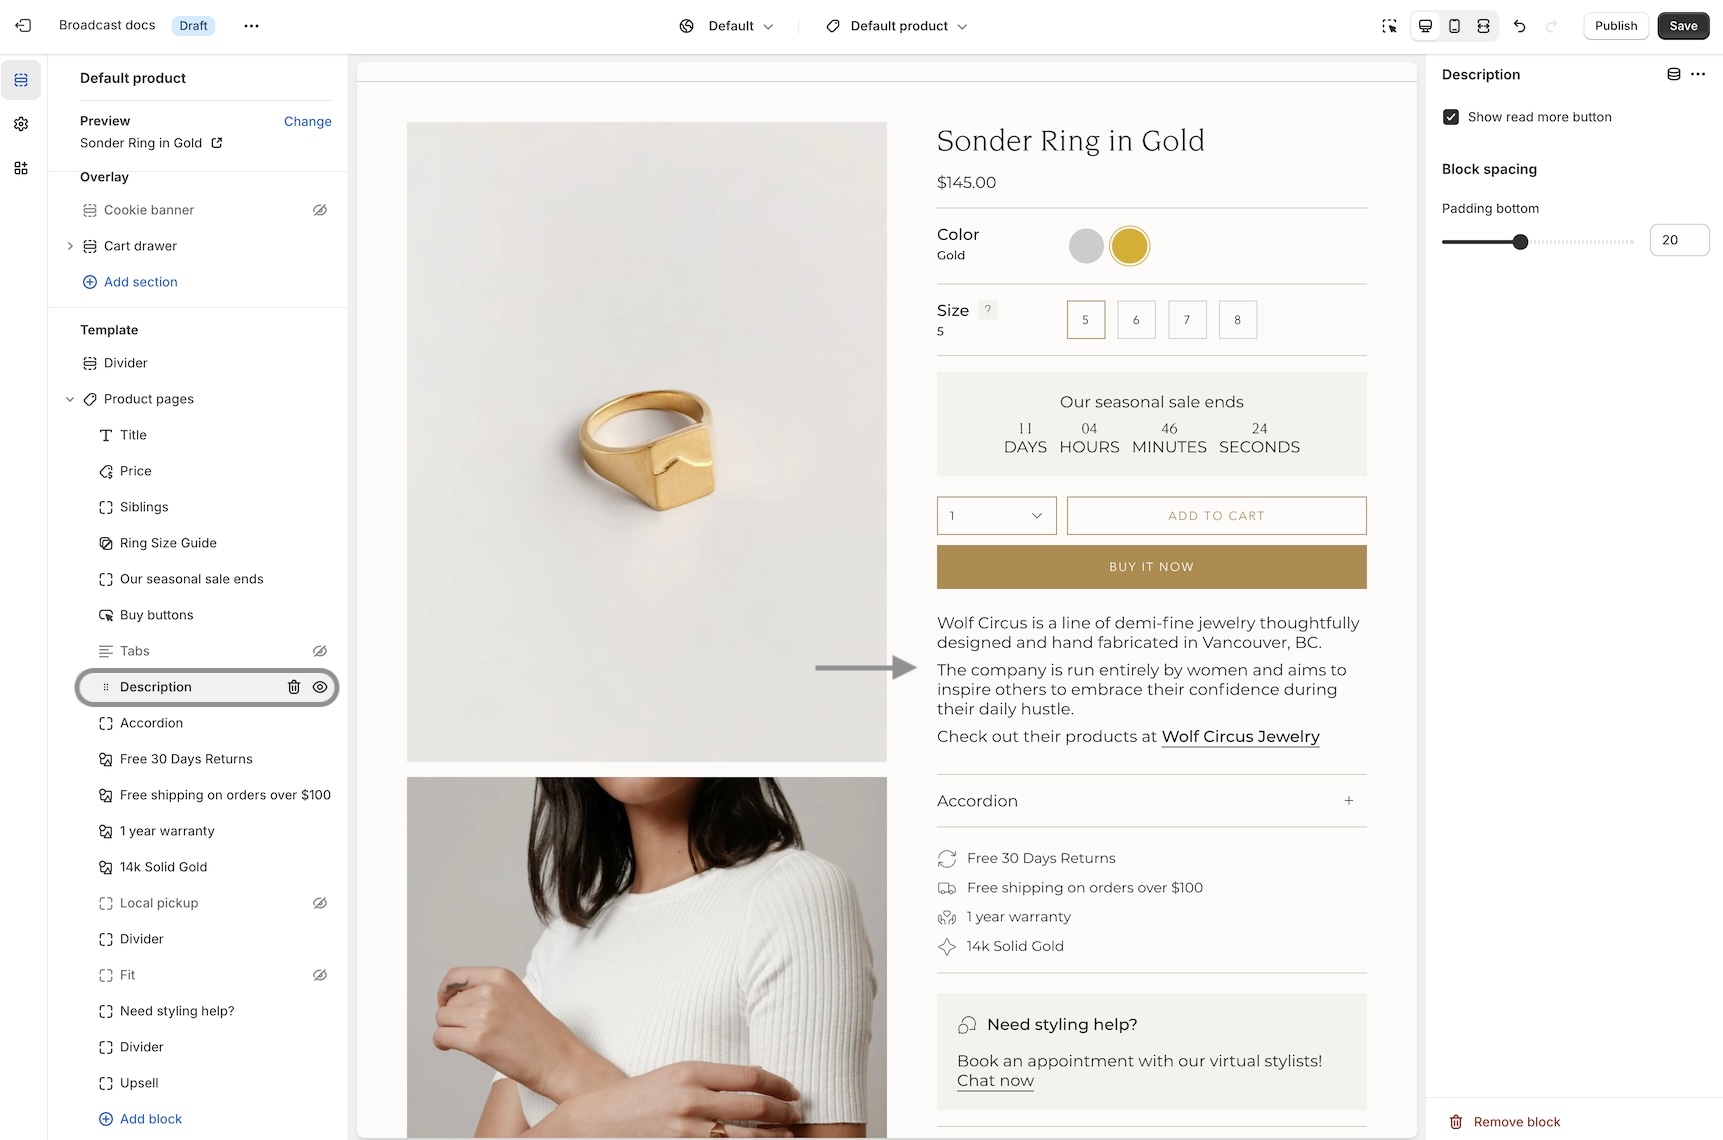Click the Publish button

coord(1615,26)
